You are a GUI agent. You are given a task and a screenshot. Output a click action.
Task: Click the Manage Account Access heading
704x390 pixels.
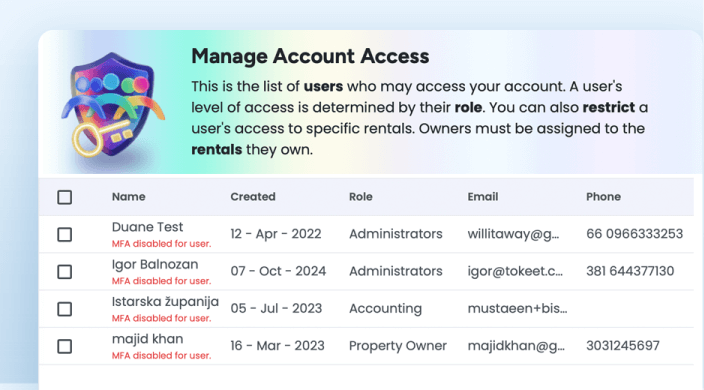pos(310,57)
